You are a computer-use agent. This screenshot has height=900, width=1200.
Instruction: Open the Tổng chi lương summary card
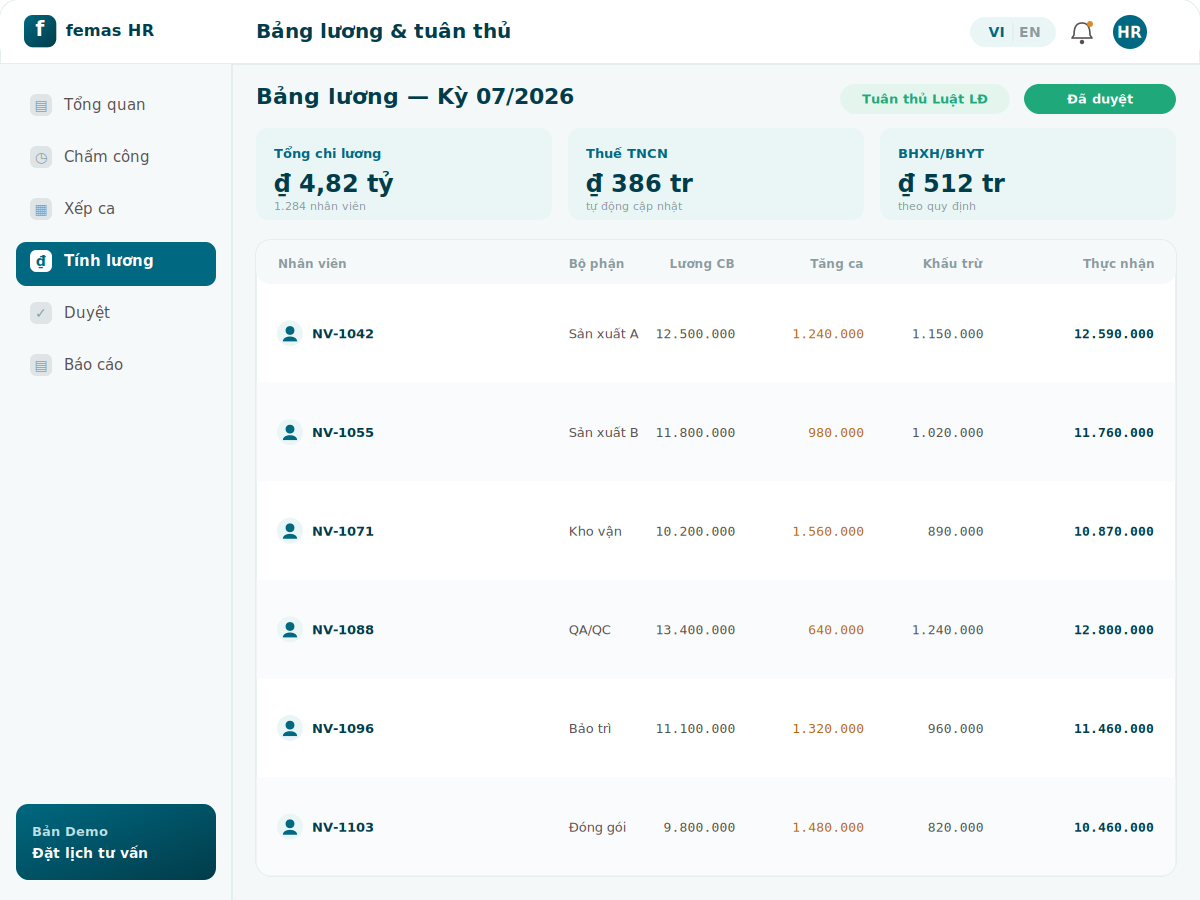[404, 174]
